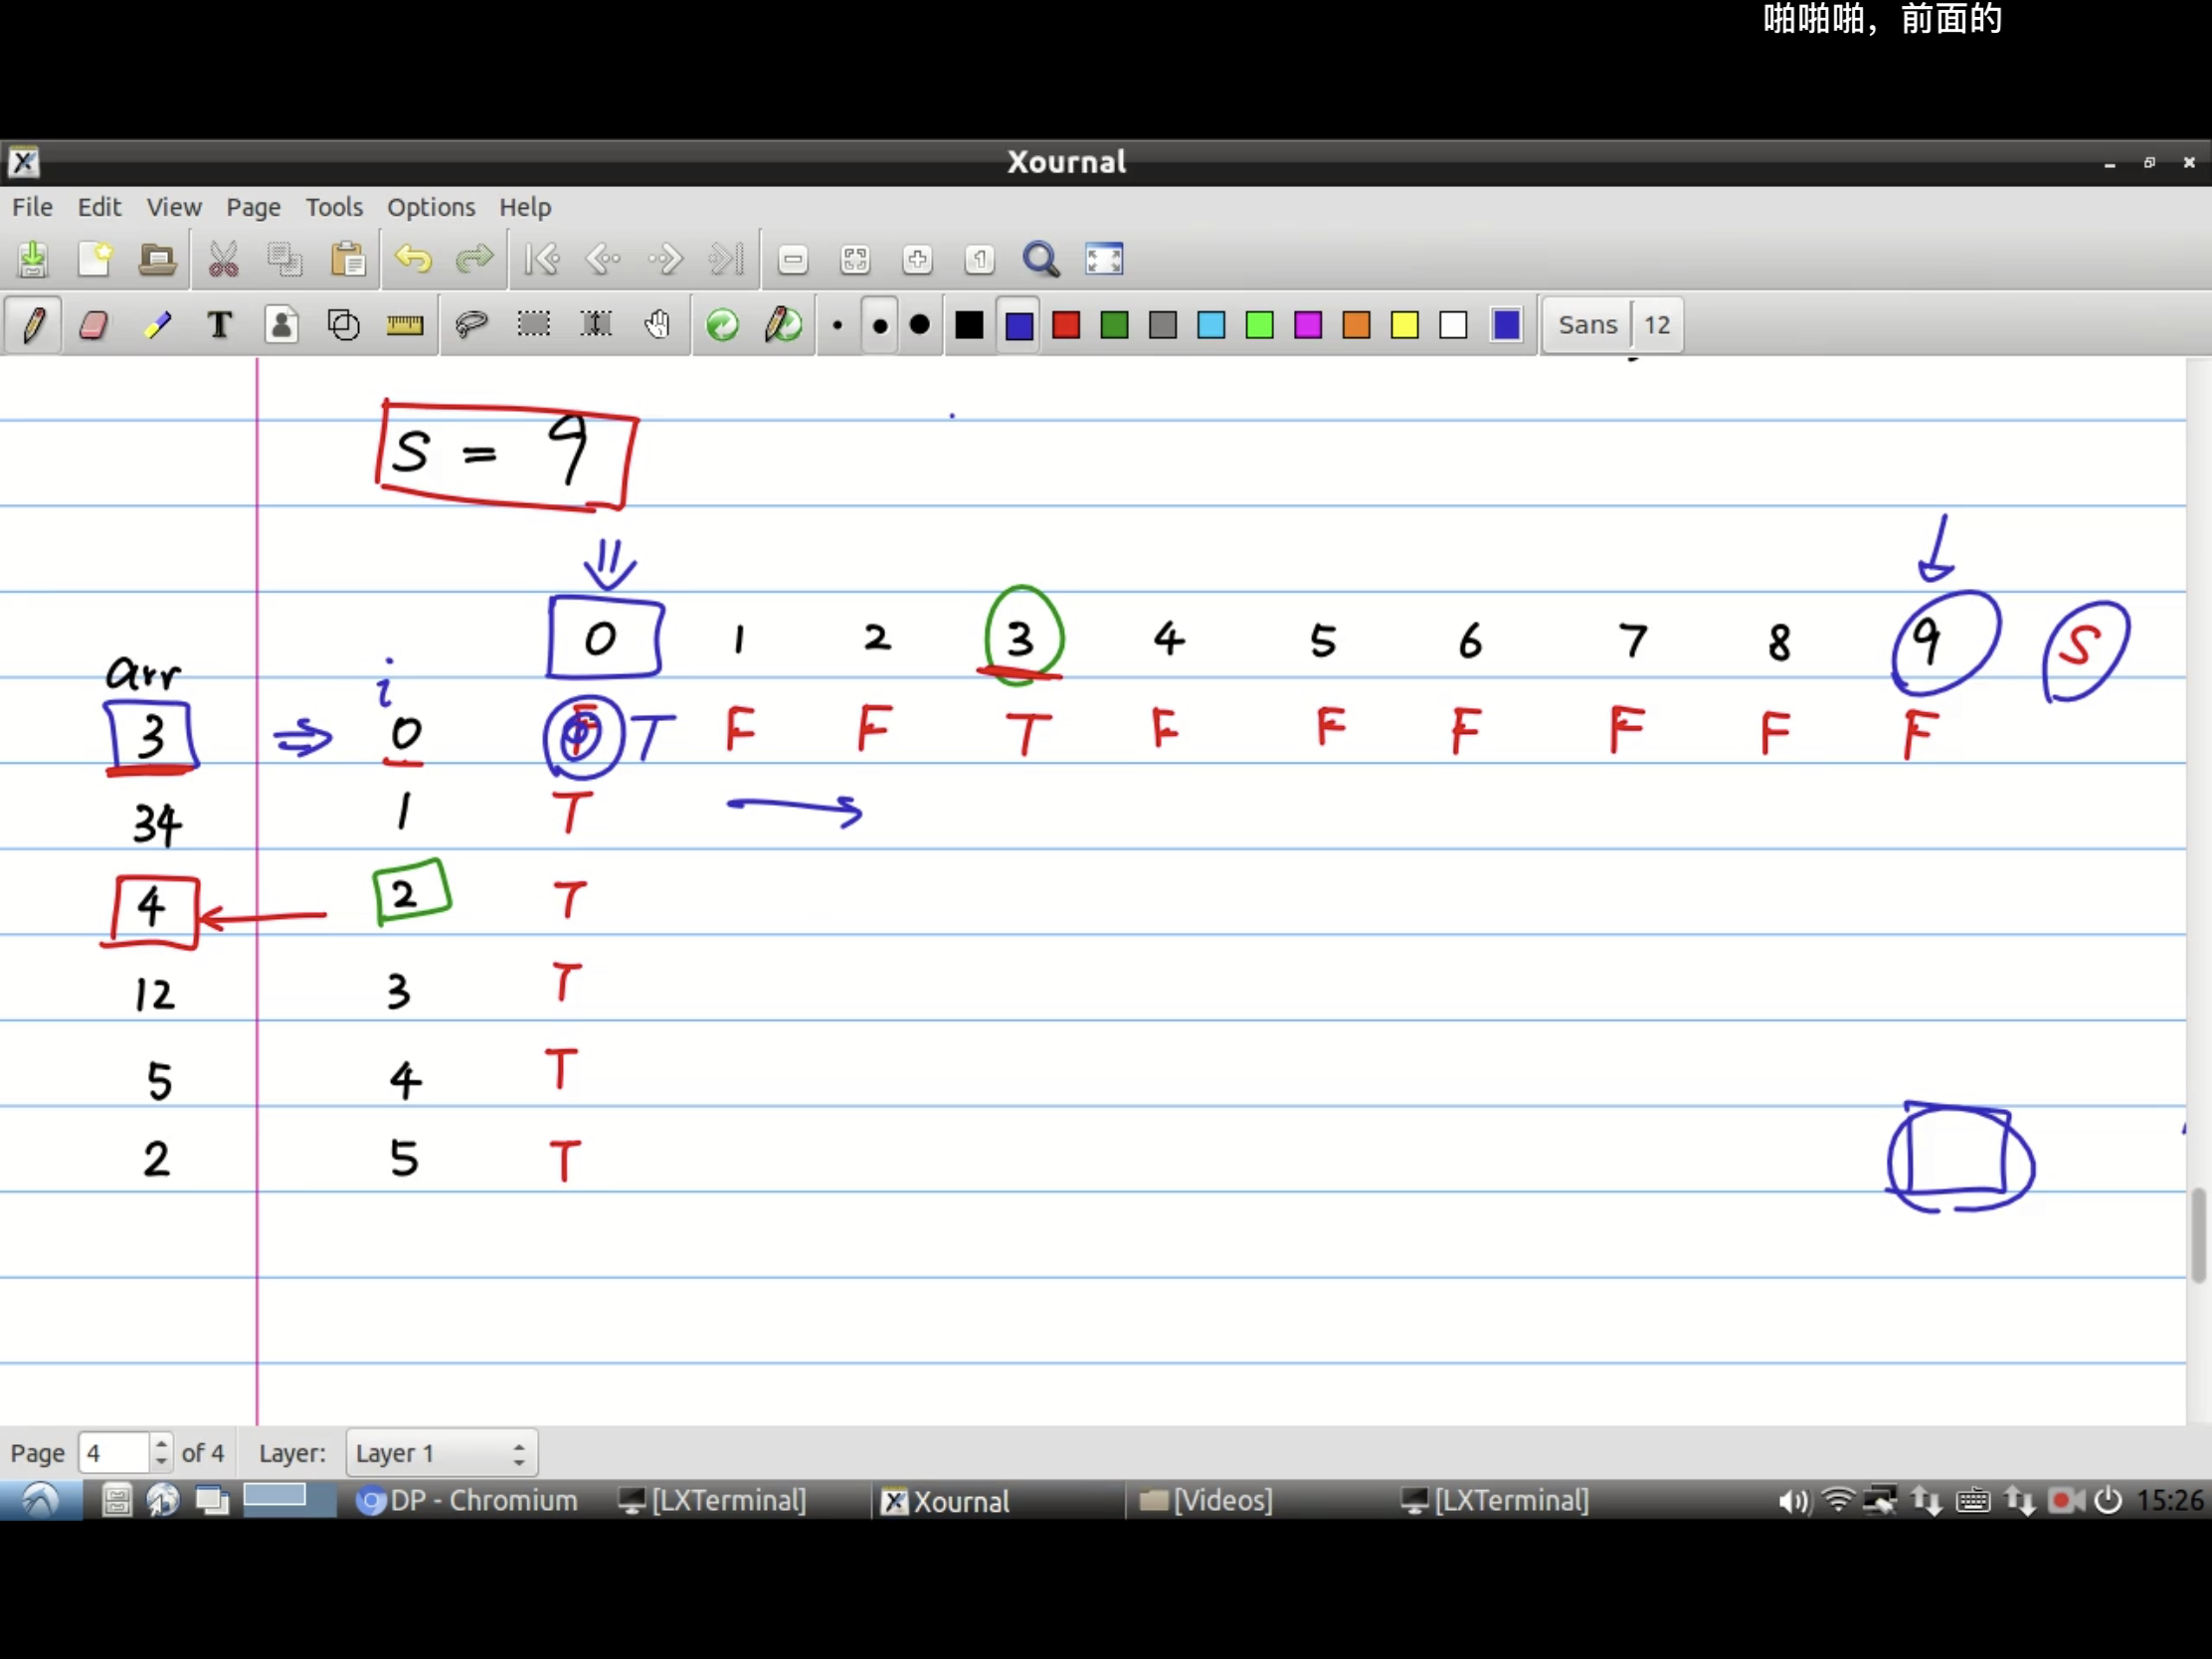The image size is (2212, 1659).
Task: Click the Undo arrow icon
Action: [x=412, y=260]
